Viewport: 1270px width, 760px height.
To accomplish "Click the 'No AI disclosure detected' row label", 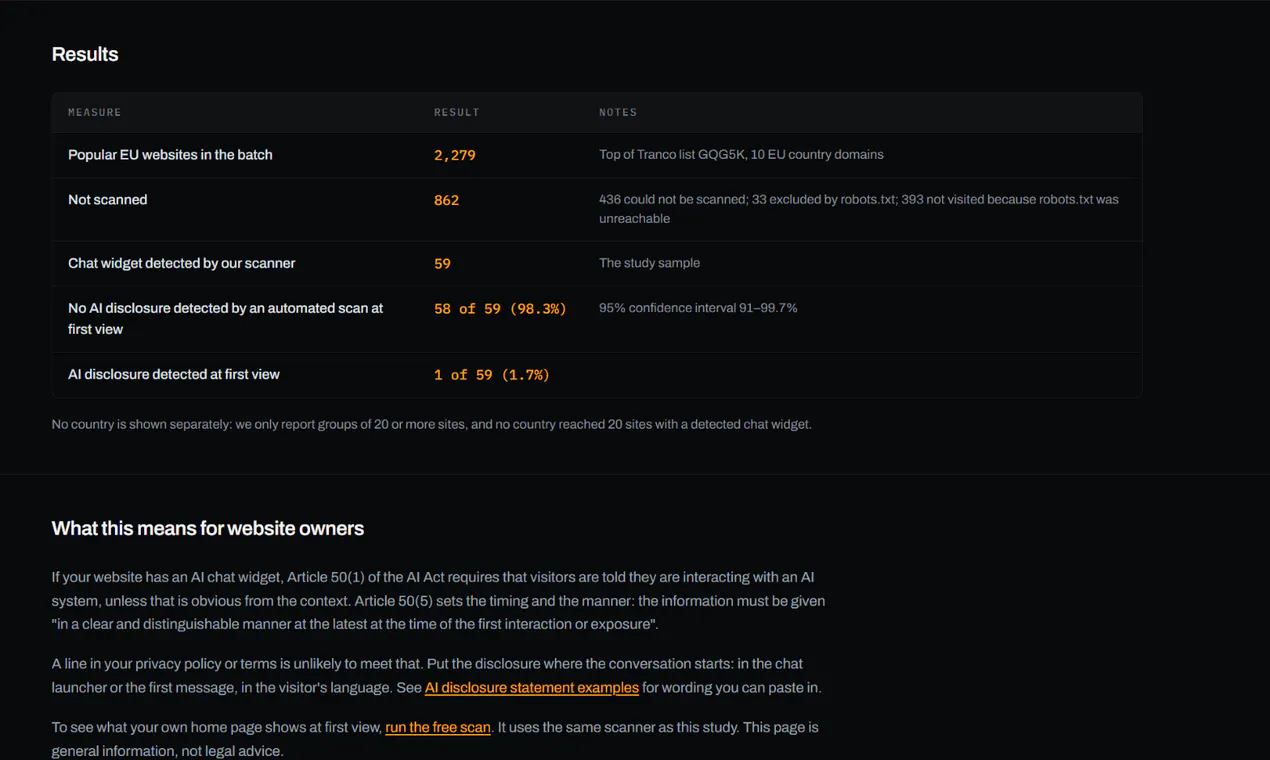I will click(226, 319).
